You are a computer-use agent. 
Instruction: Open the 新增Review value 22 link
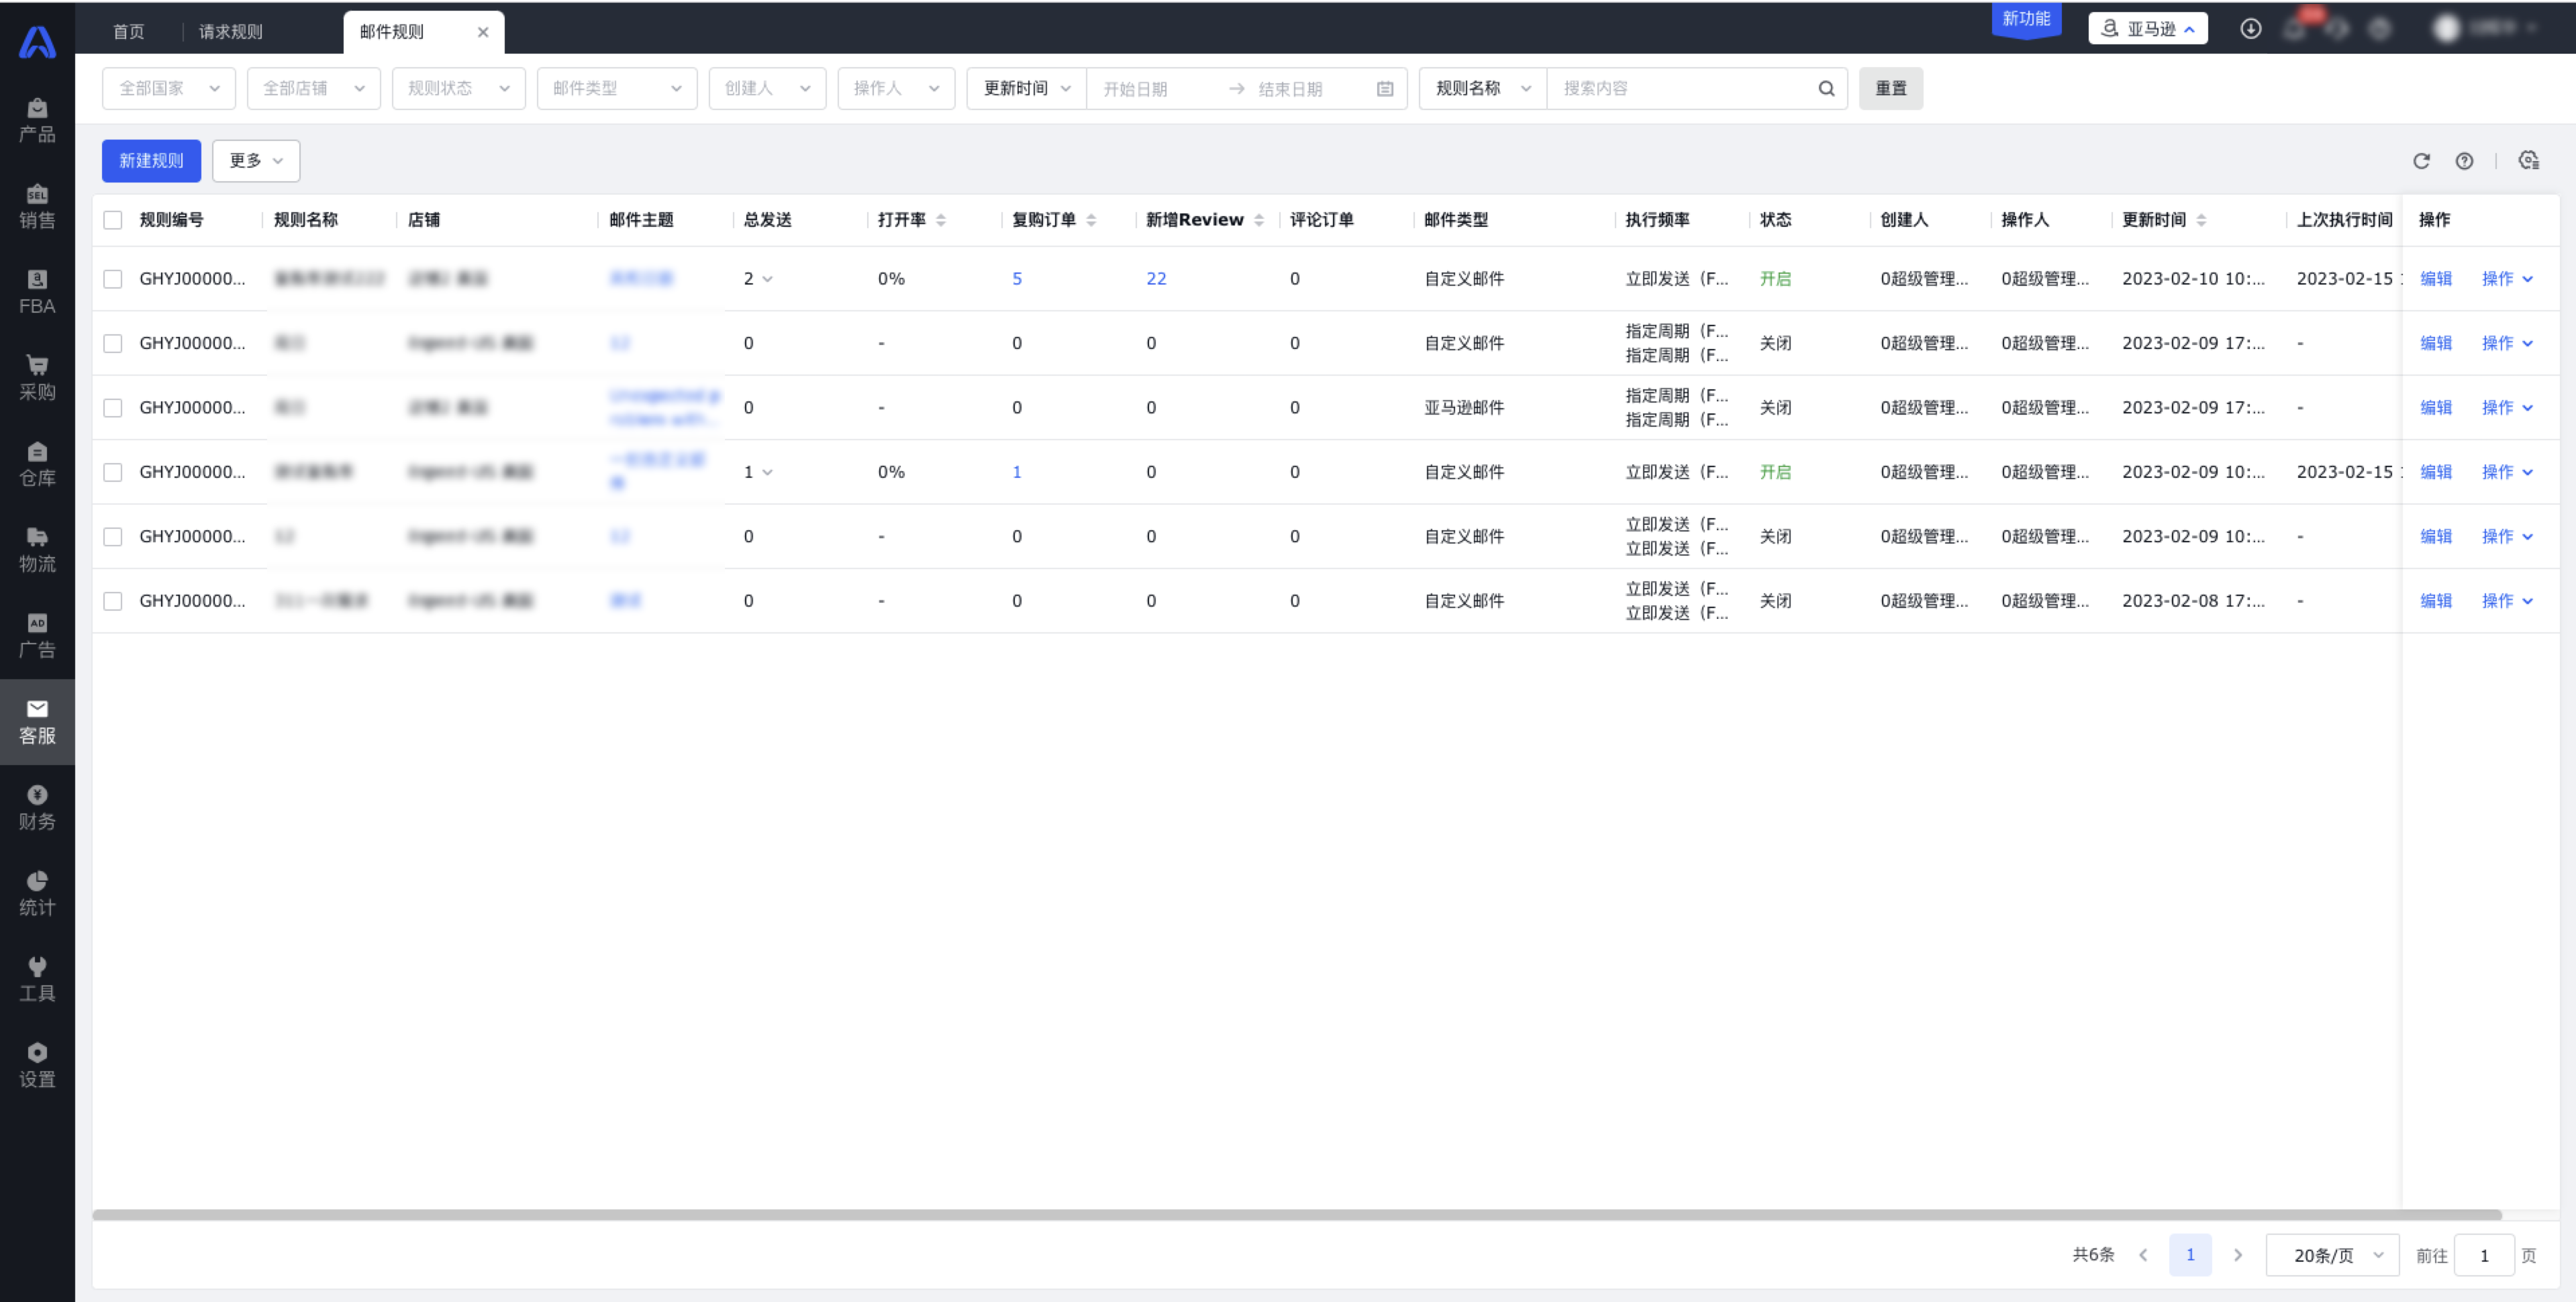click(1156, 279)
